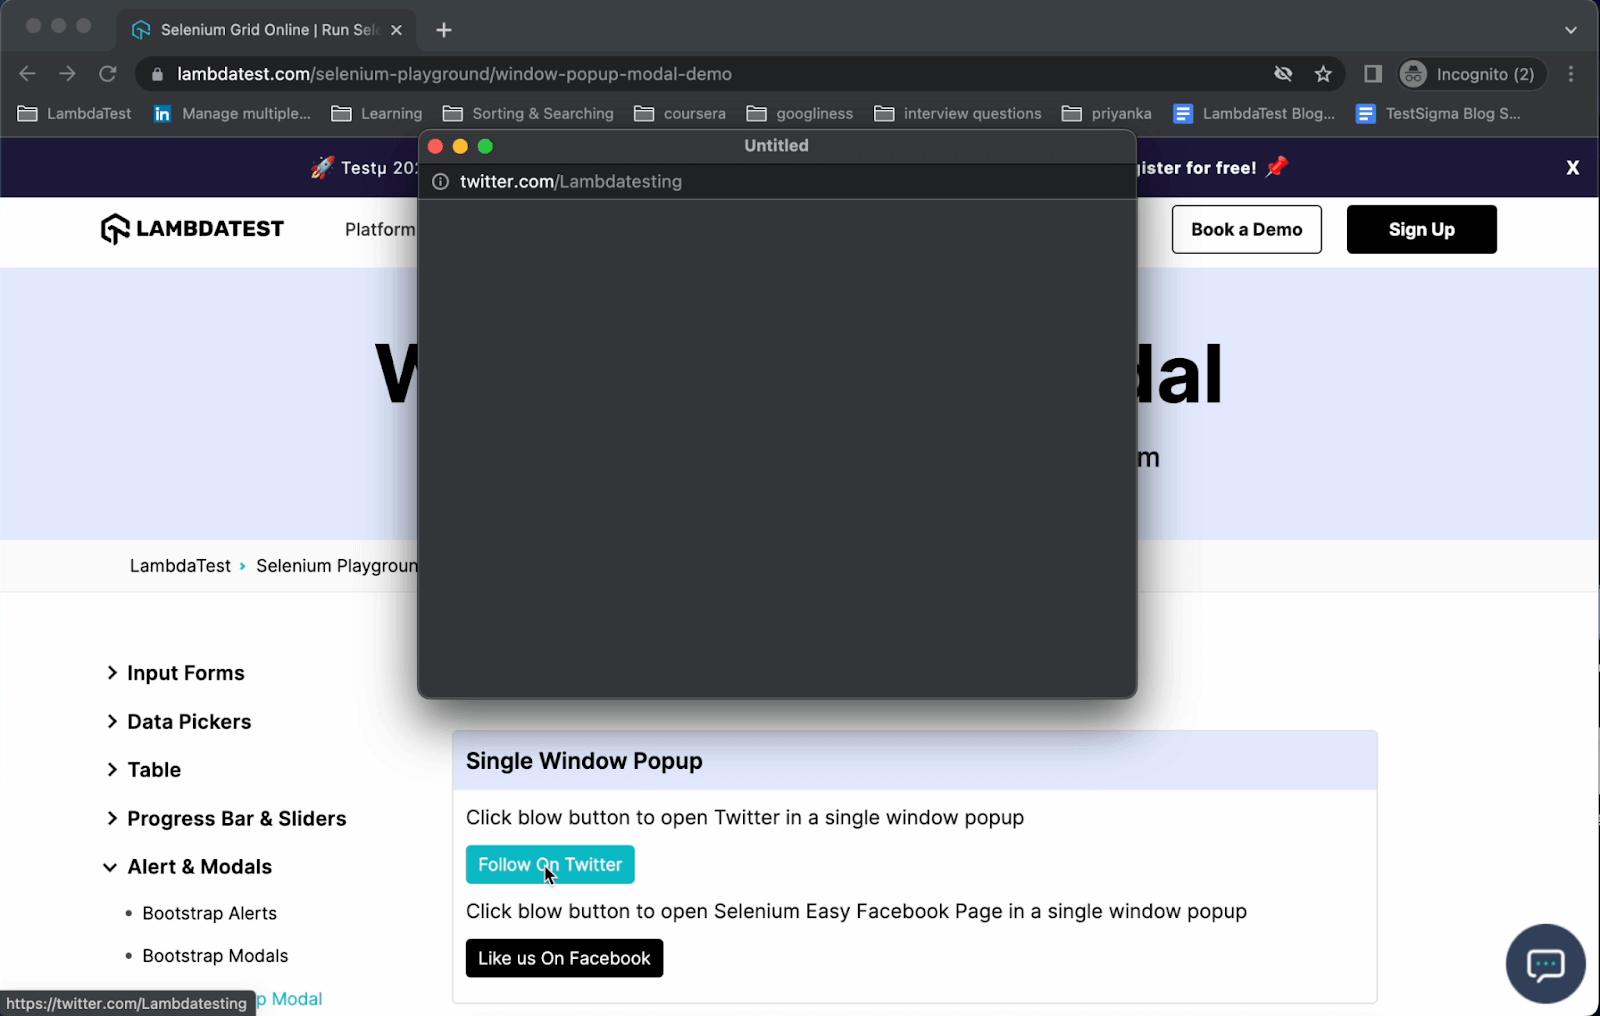Open the coursera bookmark folder

(680, 114)
